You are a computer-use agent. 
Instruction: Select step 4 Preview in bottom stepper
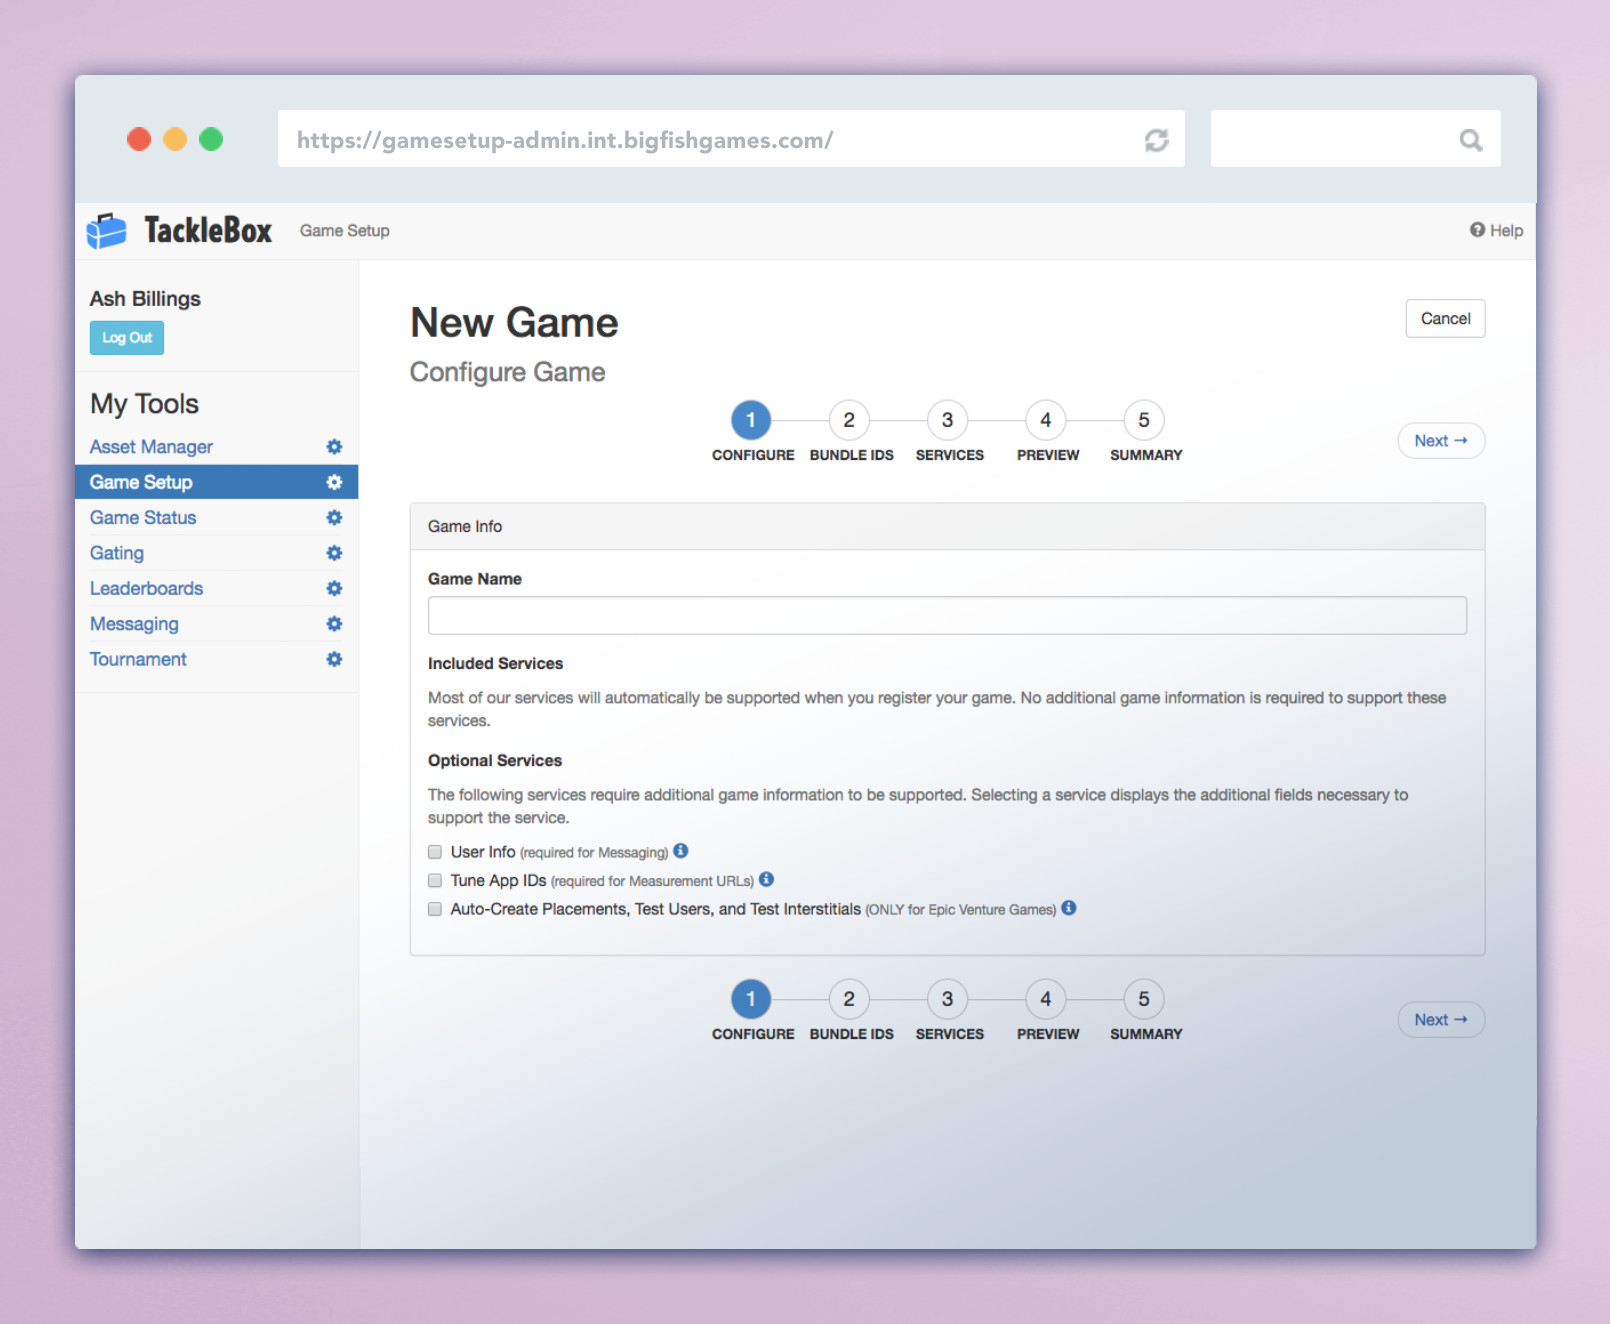[1046, 999]
